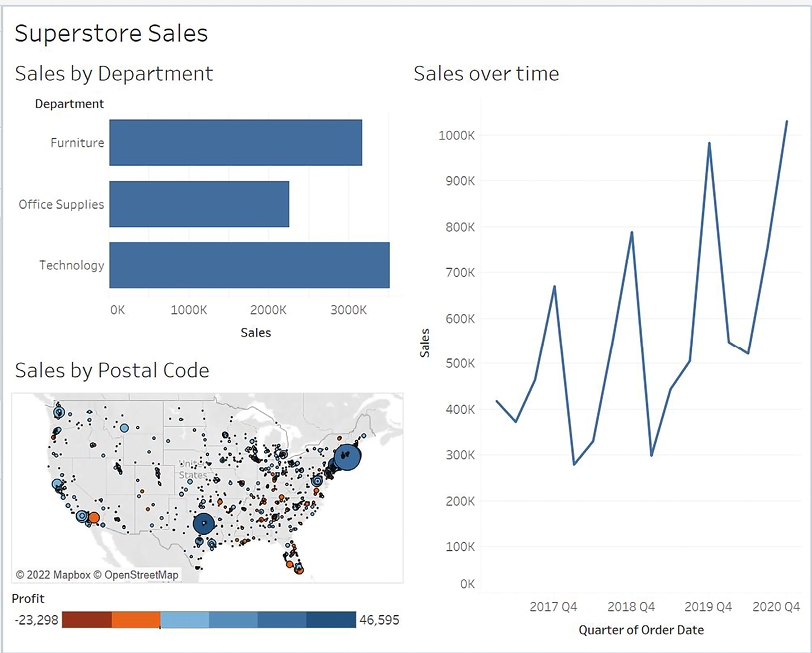Click the darkest blue Profit legend swatch

331,620
